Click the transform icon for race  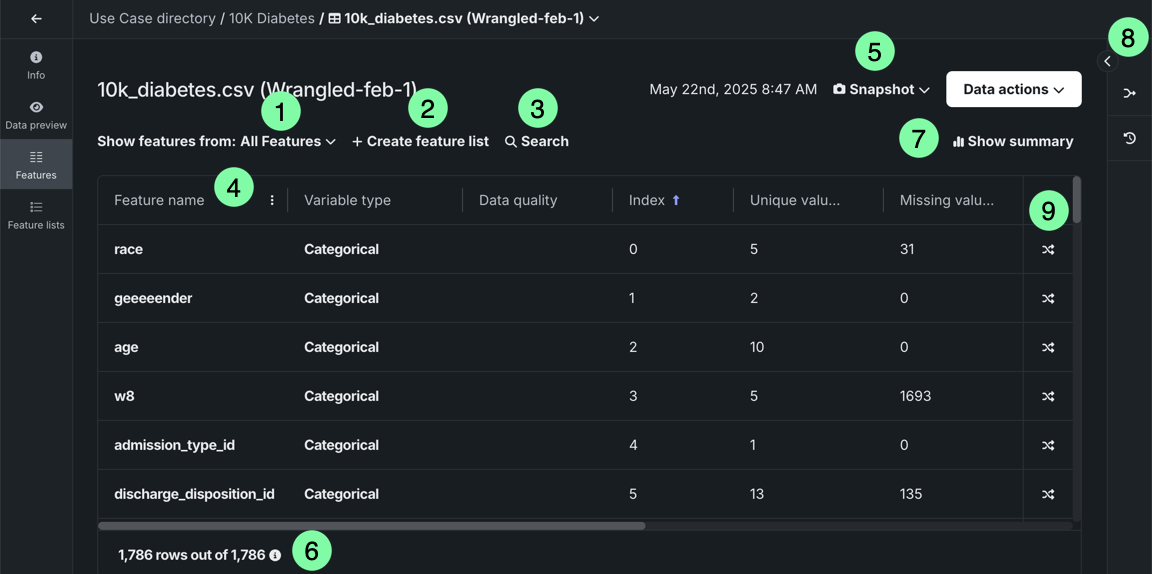[x=1048, y=249]
